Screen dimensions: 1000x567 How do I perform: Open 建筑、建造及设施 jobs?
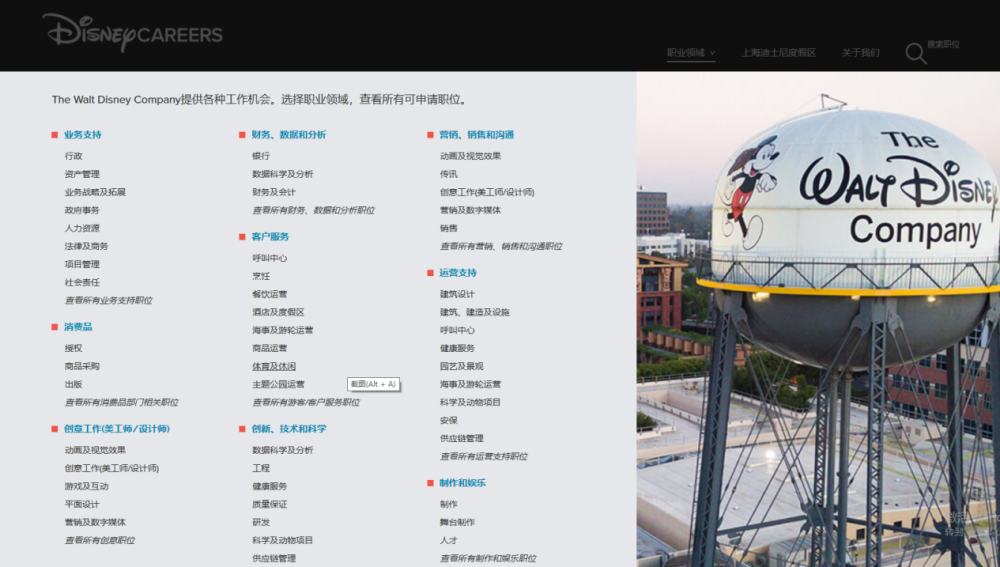474,312
